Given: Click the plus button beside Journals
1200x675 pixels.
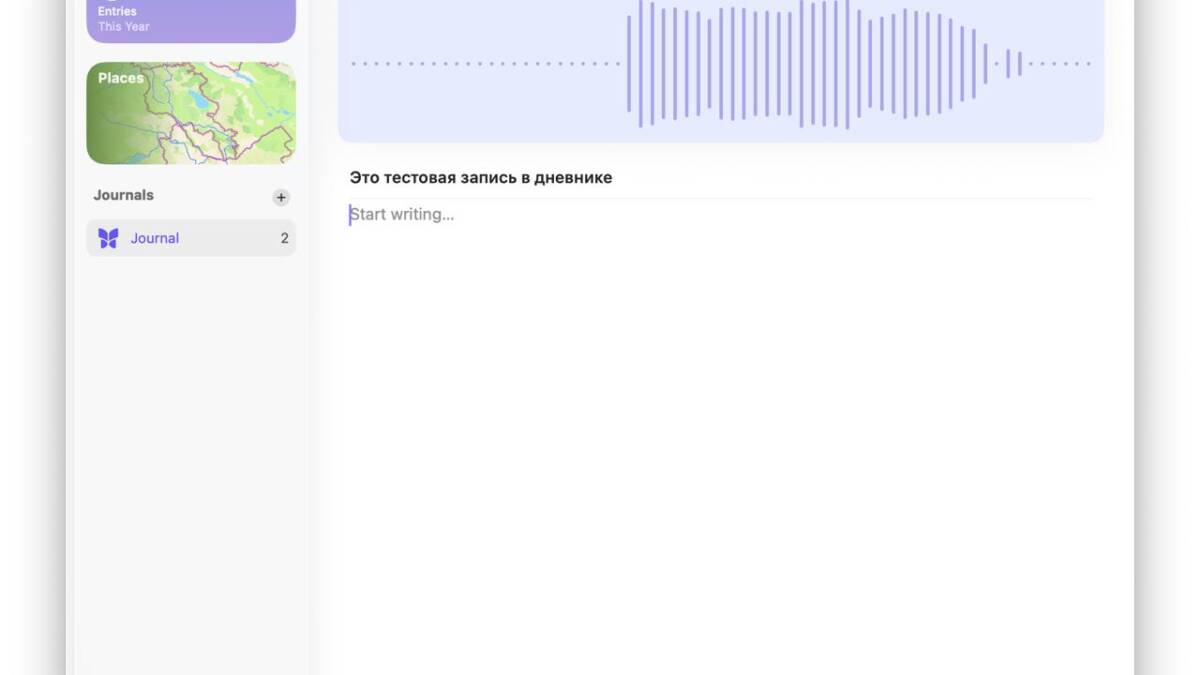Looking at the screenshot, I should click(x=281, y=197).
